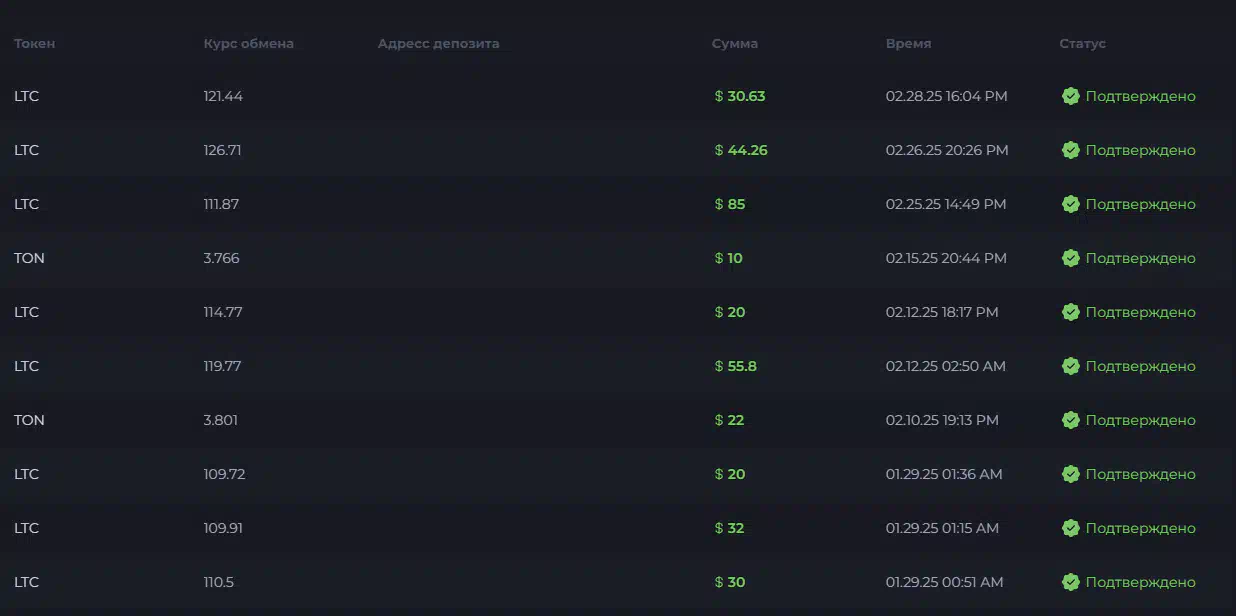Click exchange rate 111.87
The height and width of the screenshot is (616, 1236).
tap(221, 204)
